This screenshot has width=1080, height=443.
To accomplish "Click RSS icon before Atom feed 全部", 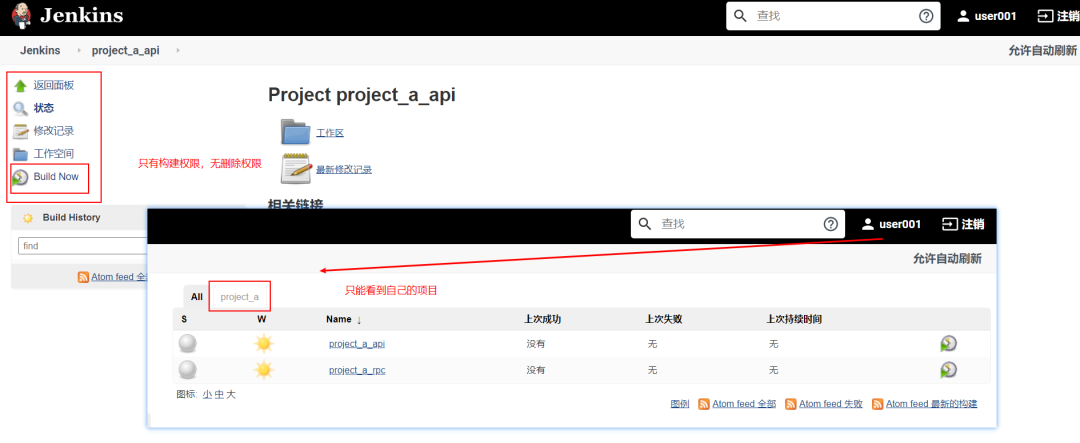I will point(704,404).
